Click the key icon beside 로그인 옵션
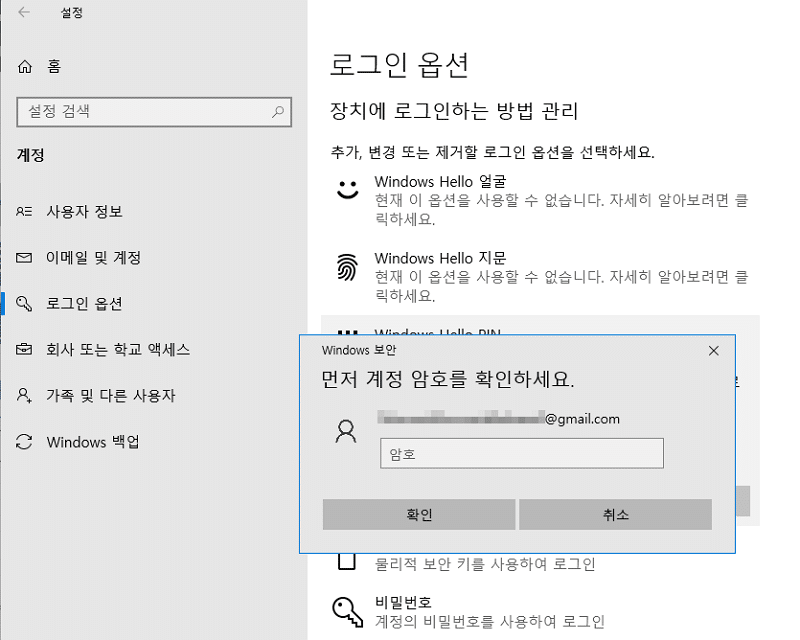 pyautogui.click(x=24, y=304)
